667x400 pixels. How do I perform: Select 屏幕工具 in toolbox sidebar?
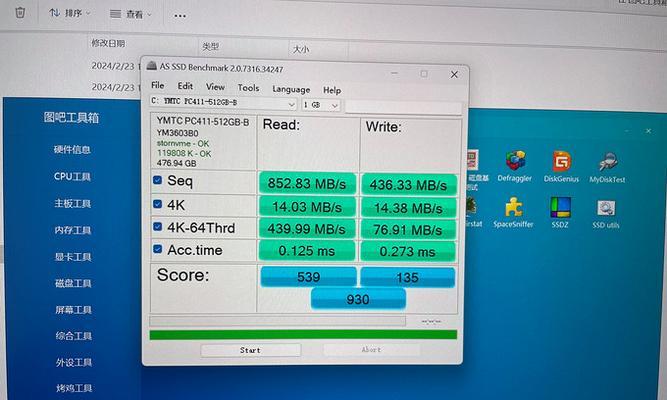tap(73, 309)
